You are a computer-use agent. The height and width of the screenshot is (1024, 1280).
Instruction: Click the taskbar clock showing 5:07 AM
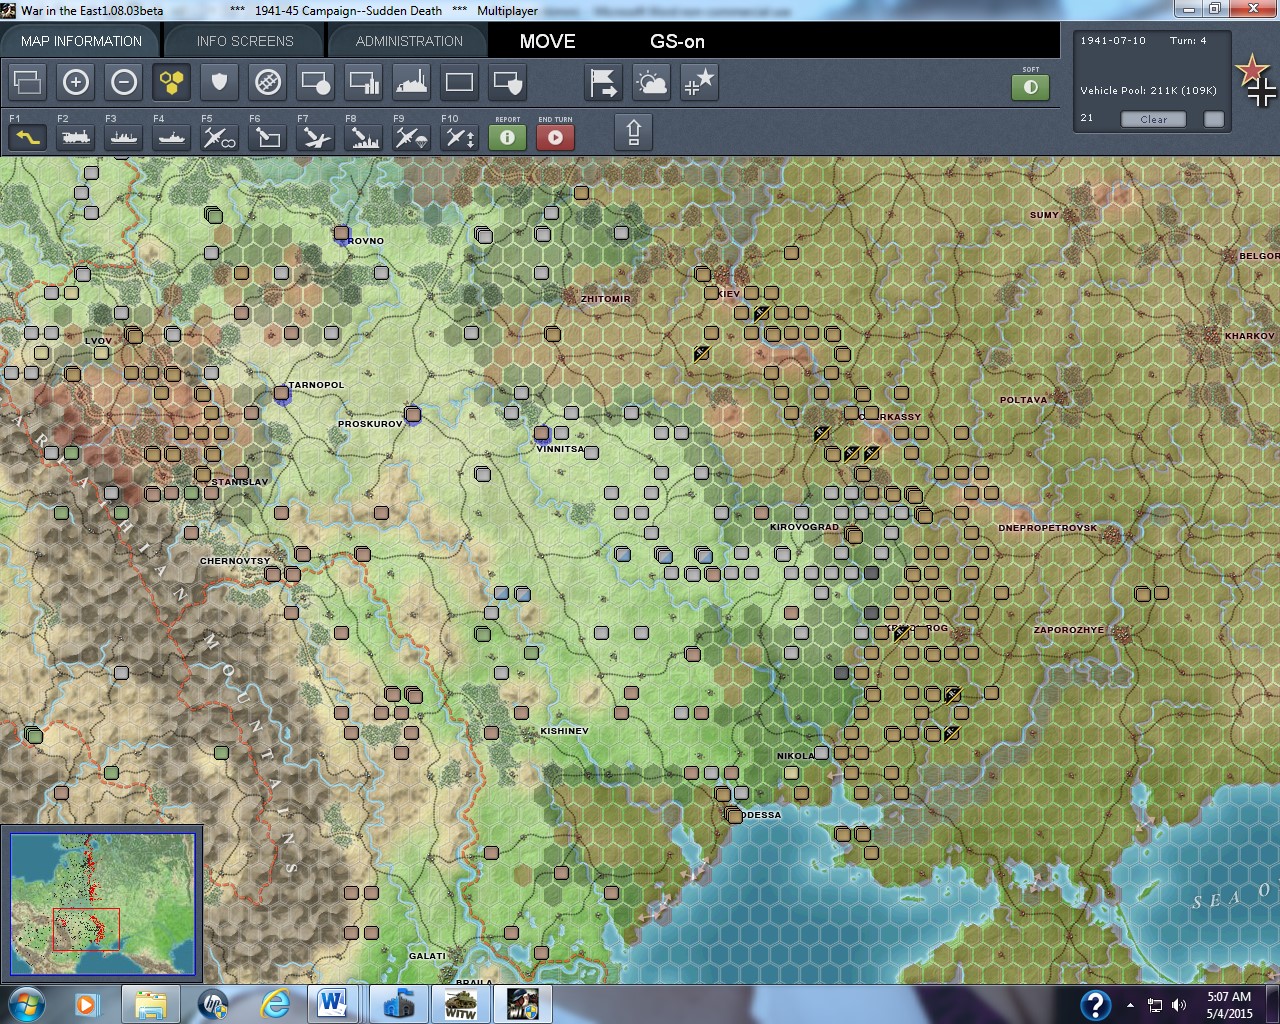1229,1004
